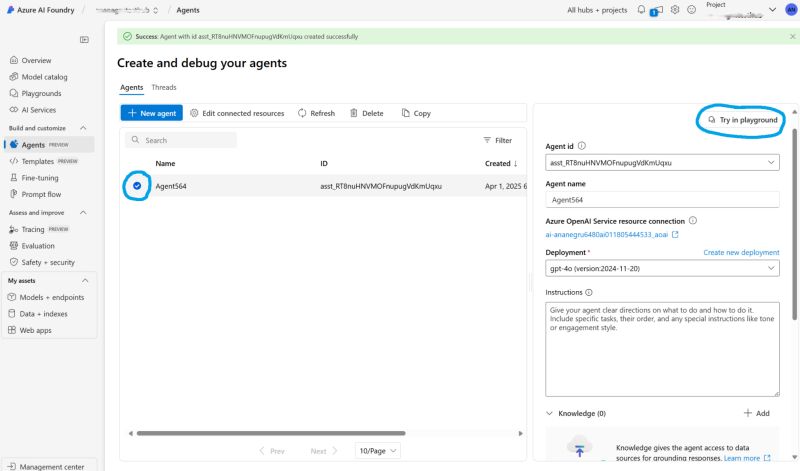Click the Agent564 name cell
The width and height of the screenshot is (800, 471).
(x=171, y=186)
